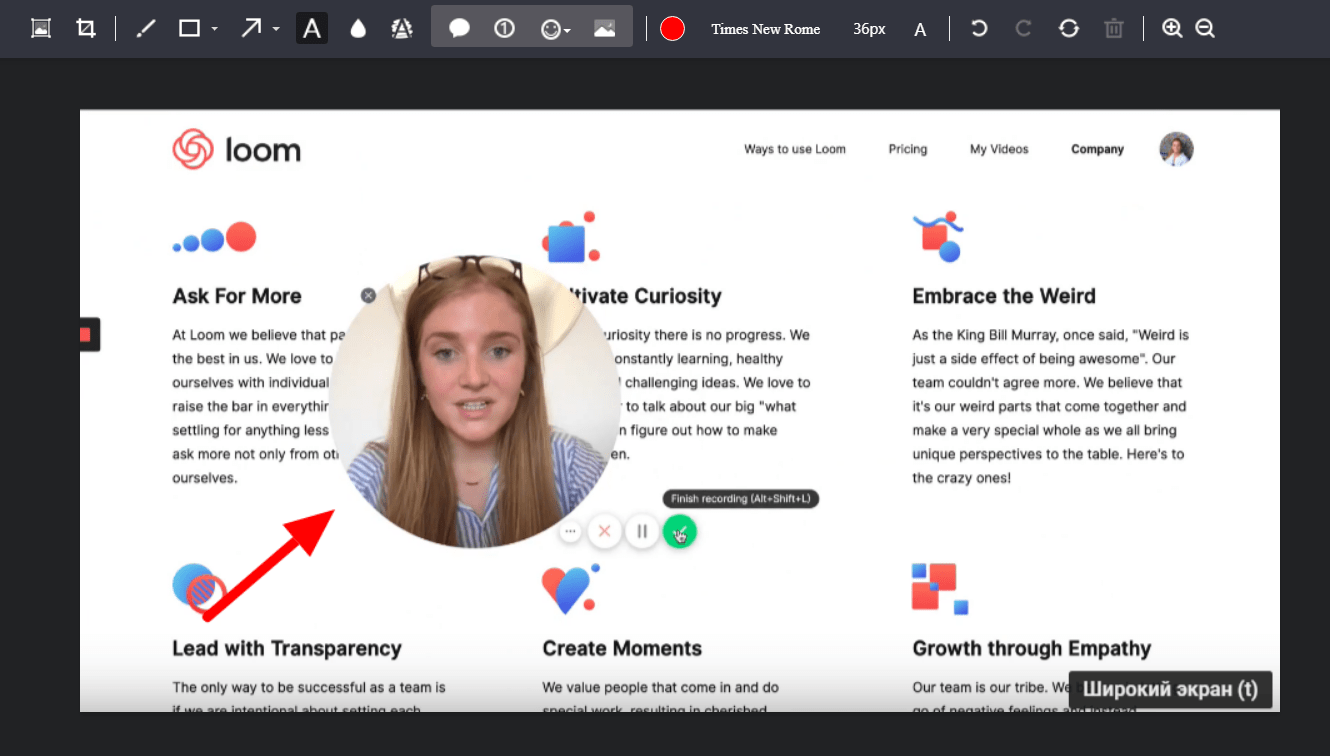Screen dimensions: 1330x756
Task: Pause the Loom recording
Action: pos(642,531)
